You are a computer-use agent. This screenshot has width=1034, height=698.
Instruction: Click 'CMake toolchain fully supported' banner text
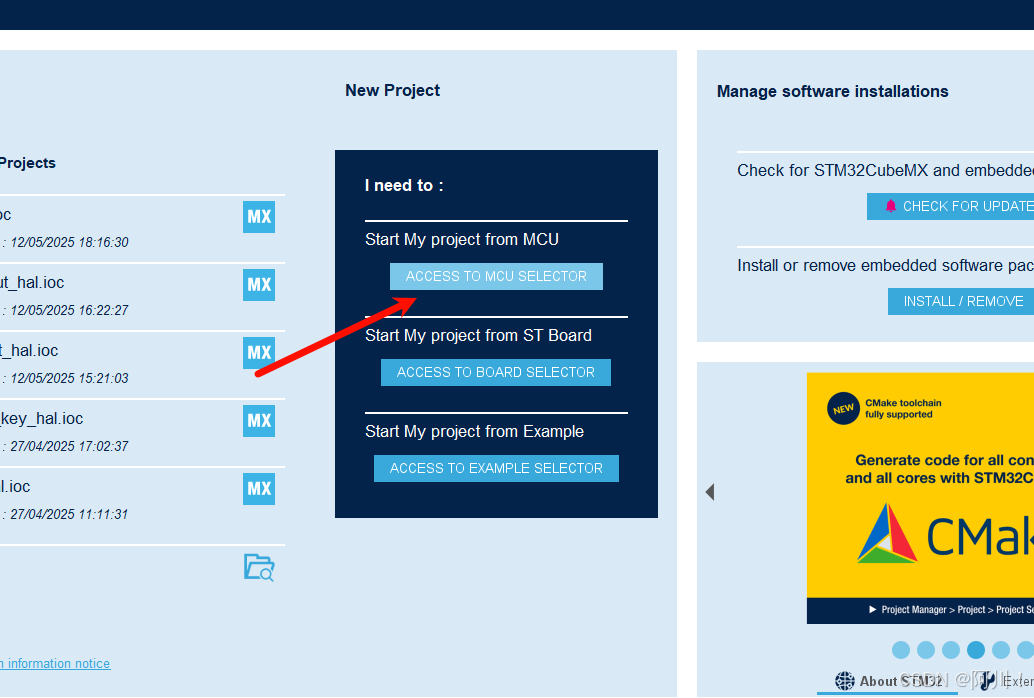pyautogui.click(x=903, y=408)
